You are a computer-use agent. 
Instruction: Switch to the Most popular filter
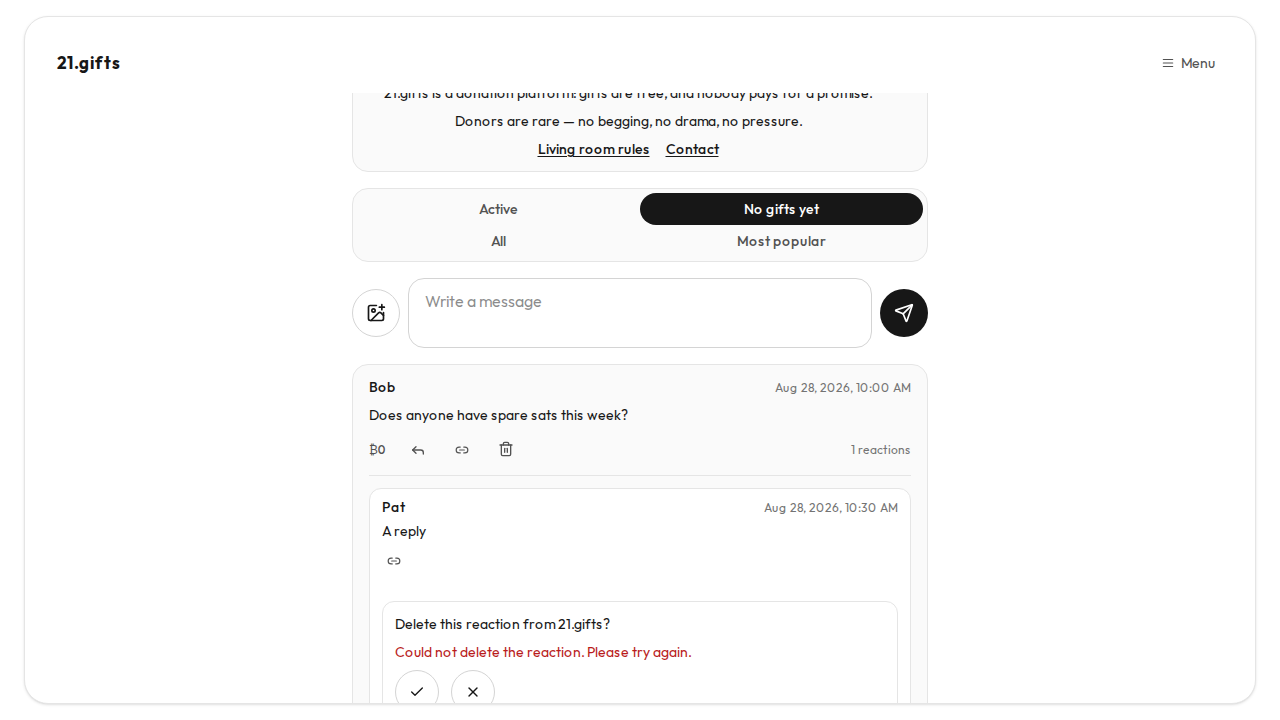pyautogui.click(x=781, y=241)
